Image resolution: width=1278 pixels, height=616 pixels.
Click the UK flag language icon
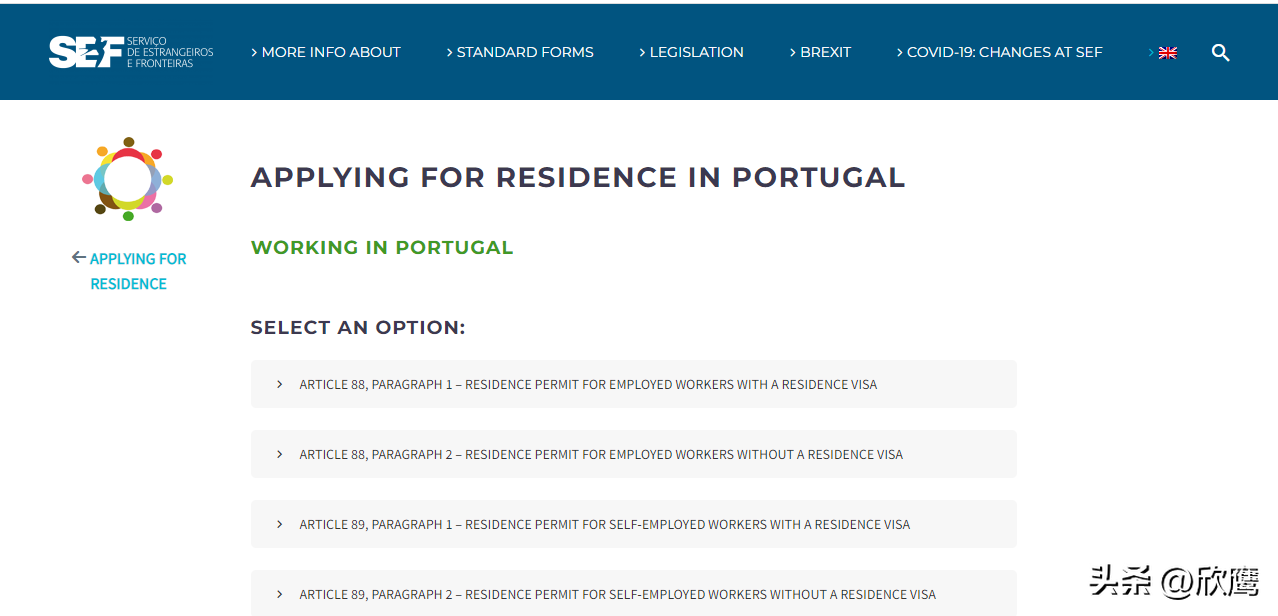1167,53
